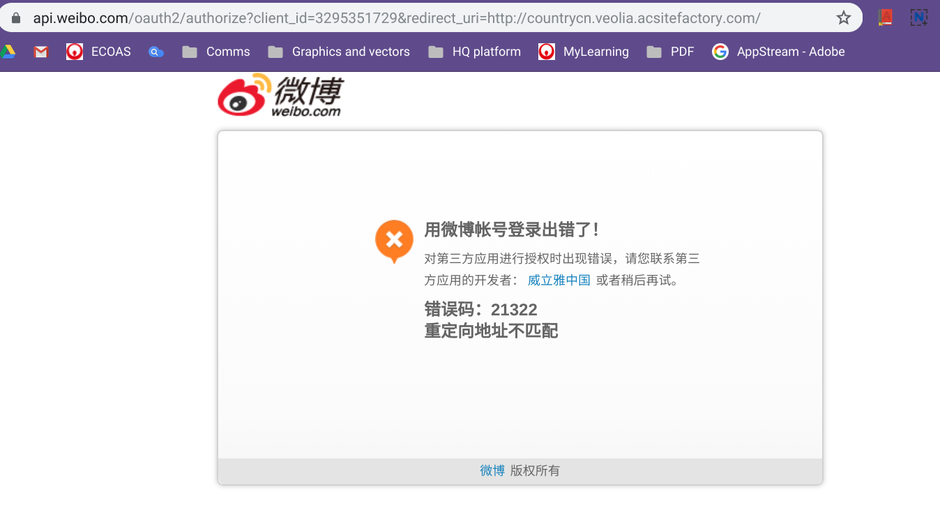Open the PDF bookmark folder

pyautogui.click(x=670, y=52)
